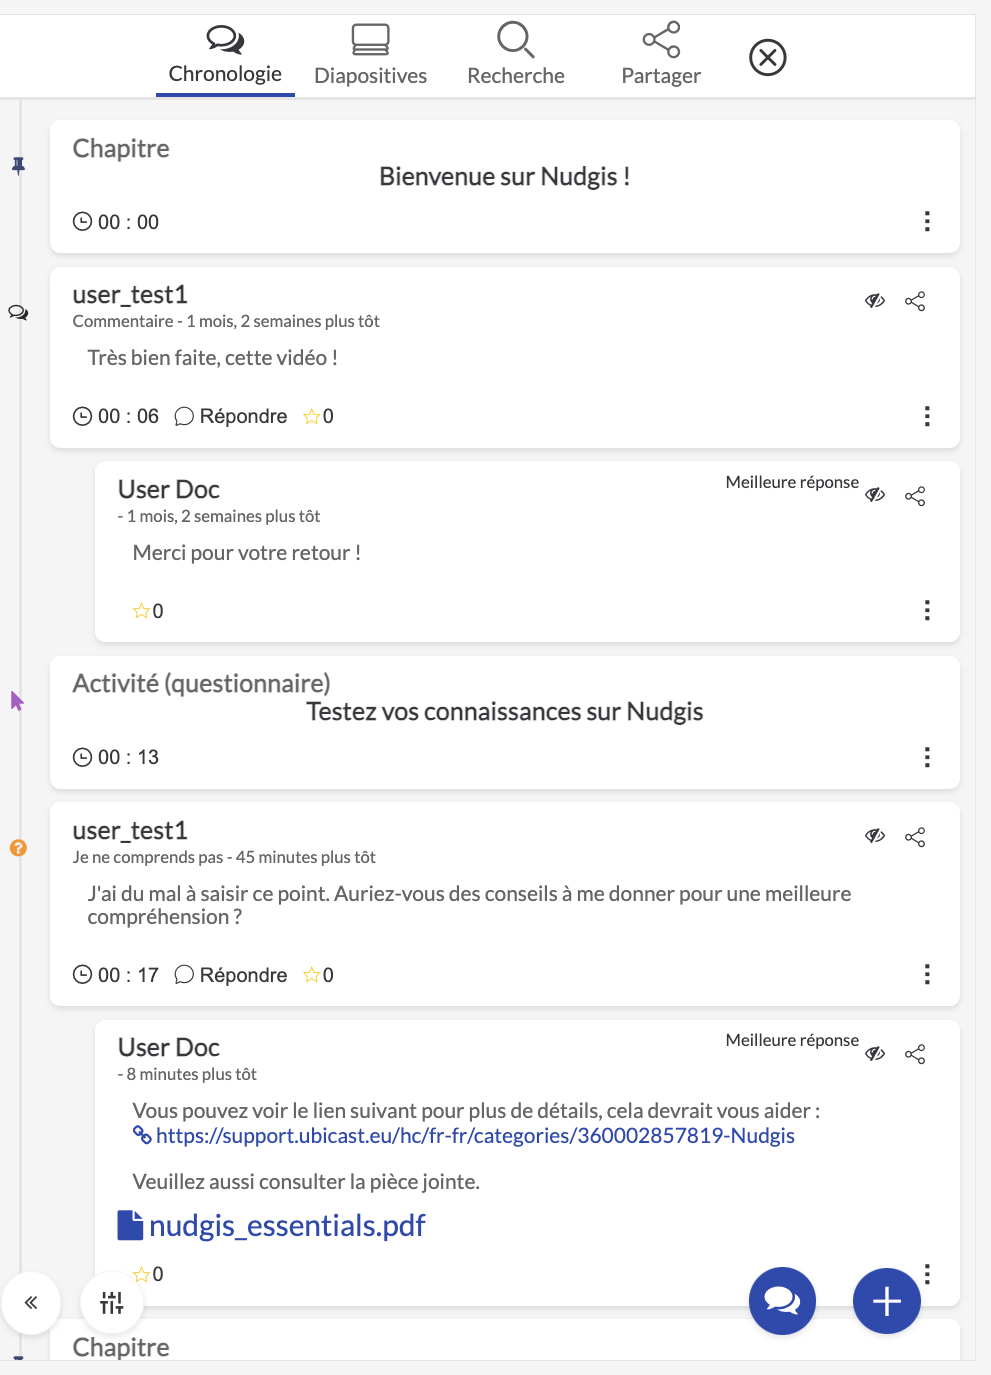Click the blue chat bubbles floating button

[x=782, y=1301]
